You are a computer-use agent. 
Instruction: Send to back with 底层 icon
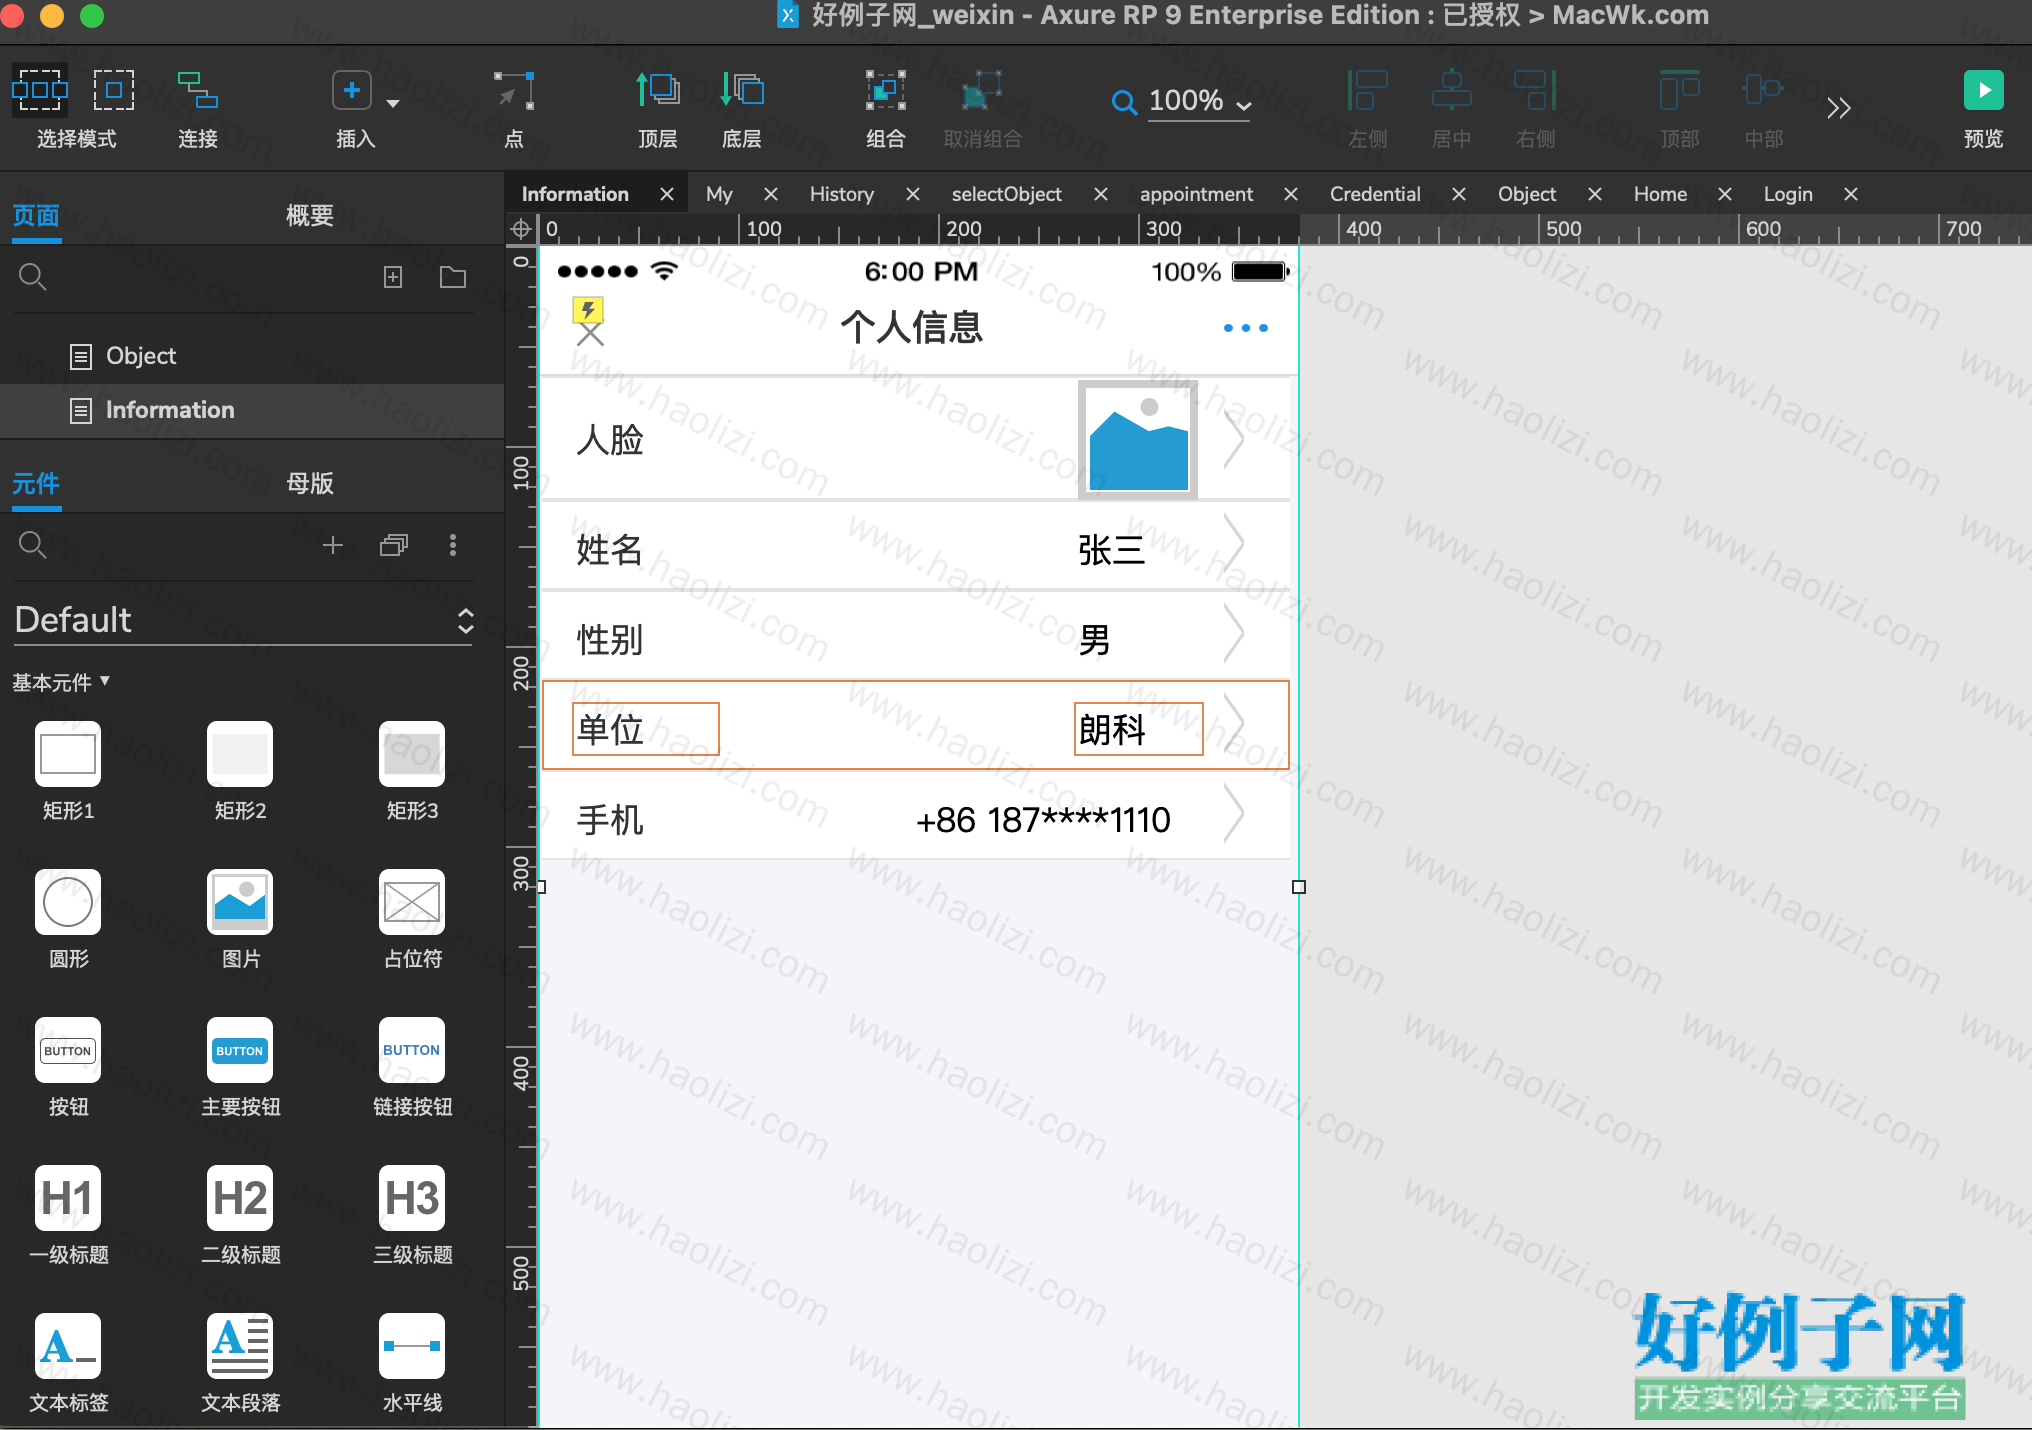point(742,90)
